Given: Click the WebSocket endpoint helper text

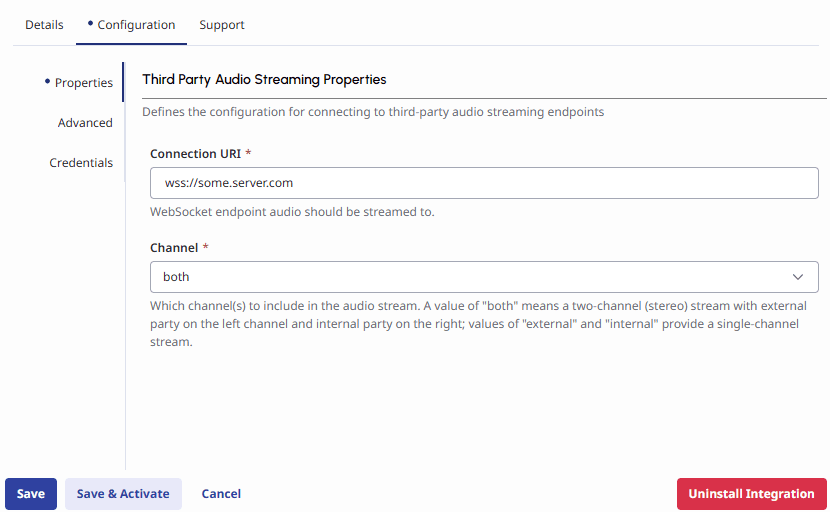Looking at the screenshot, I should click(292, 212).
